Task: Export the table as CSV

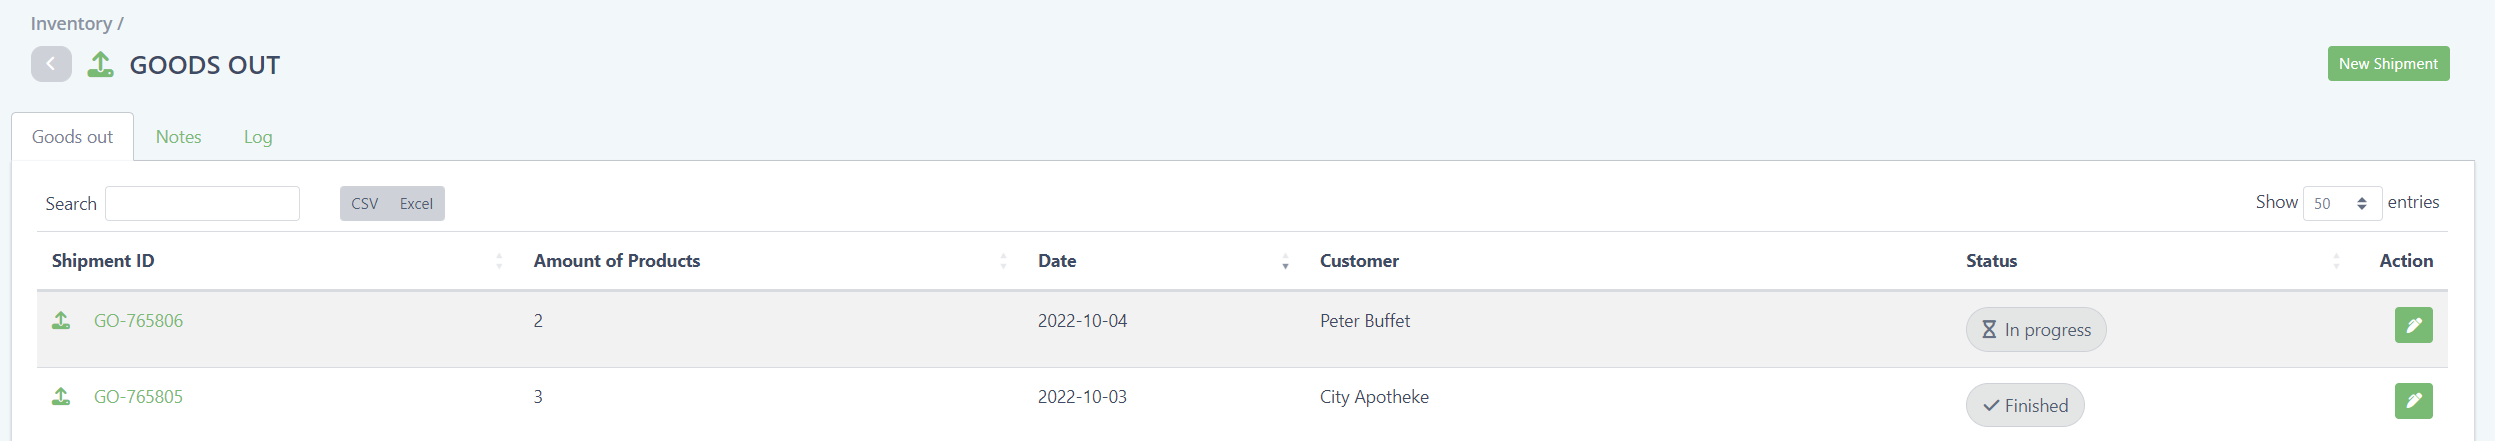Action: [x=365, y=204]
